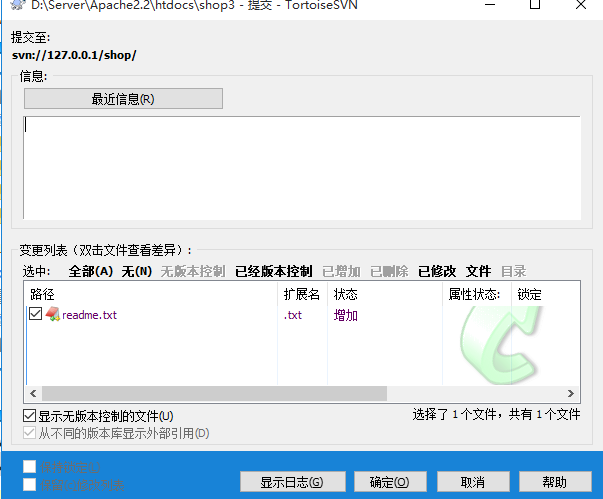The height and width of the screenshot is (499, 603).
Task: Uncheck the readme.txt file checkbox
Action: 36,315
